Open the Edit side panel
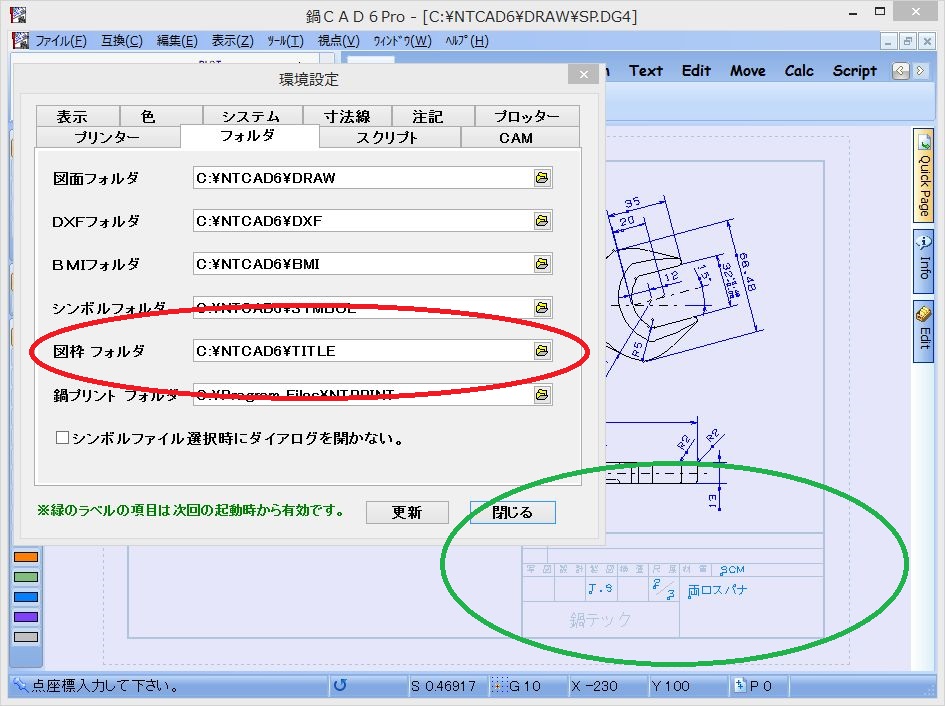The height and width of the screenshot is (706, 945). click(923, 332)
